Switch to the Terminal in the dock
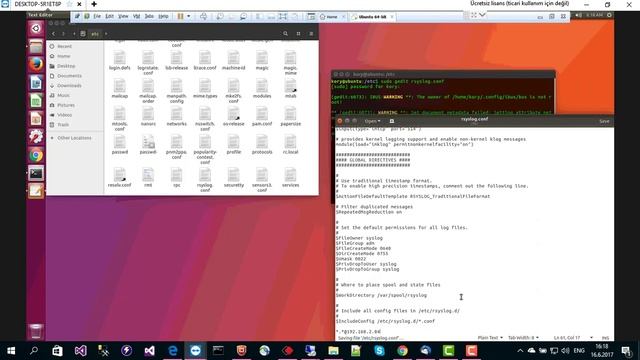 (36, 173)
